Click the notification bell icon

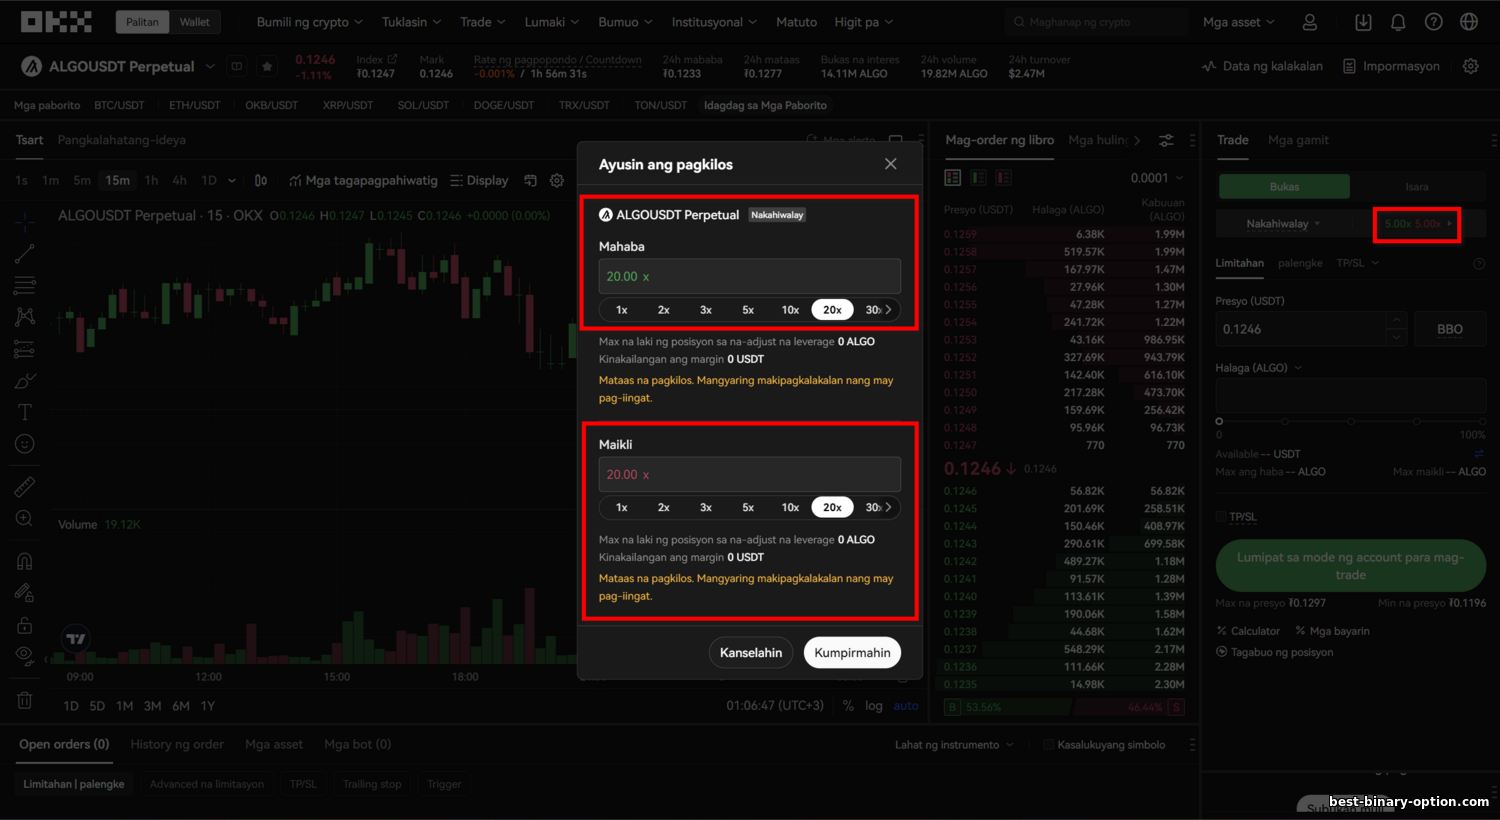coord(1398,22)
